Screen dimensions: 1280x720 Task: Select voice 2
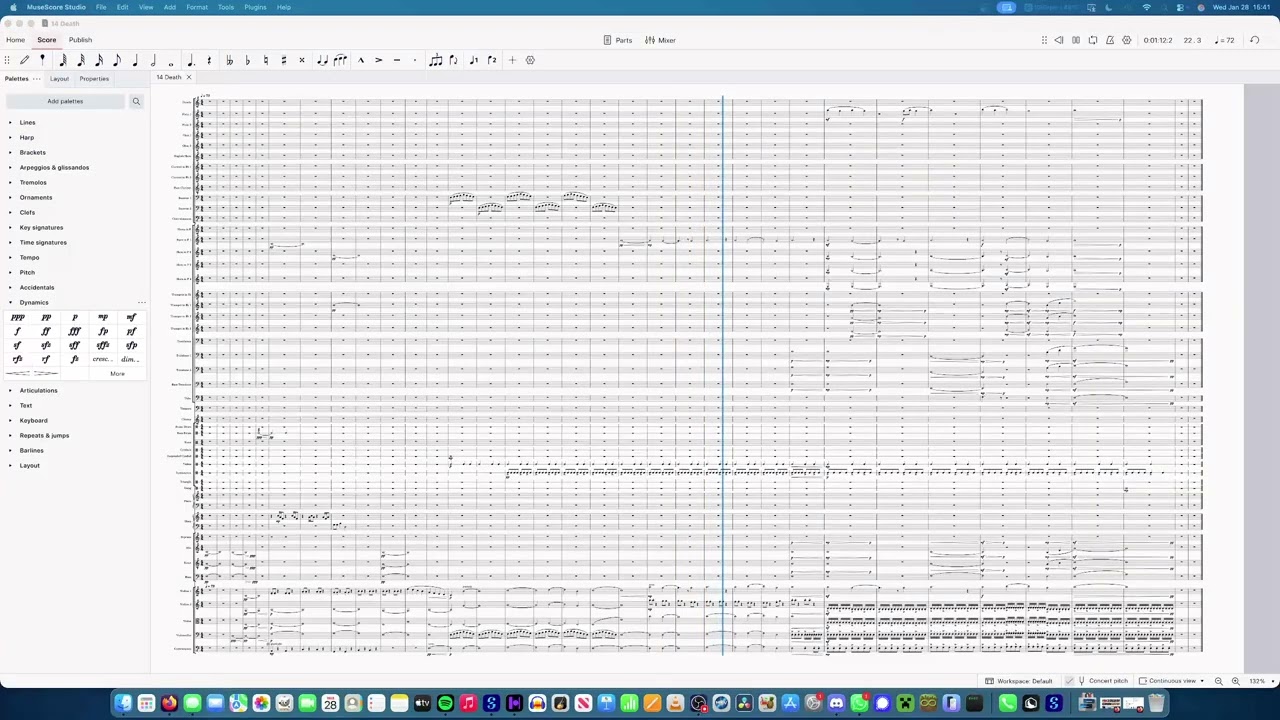(x=491, y=60)
